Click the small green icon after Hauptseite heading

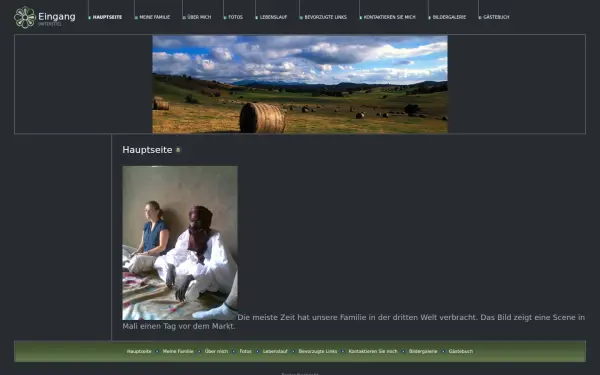pos(178,150)
